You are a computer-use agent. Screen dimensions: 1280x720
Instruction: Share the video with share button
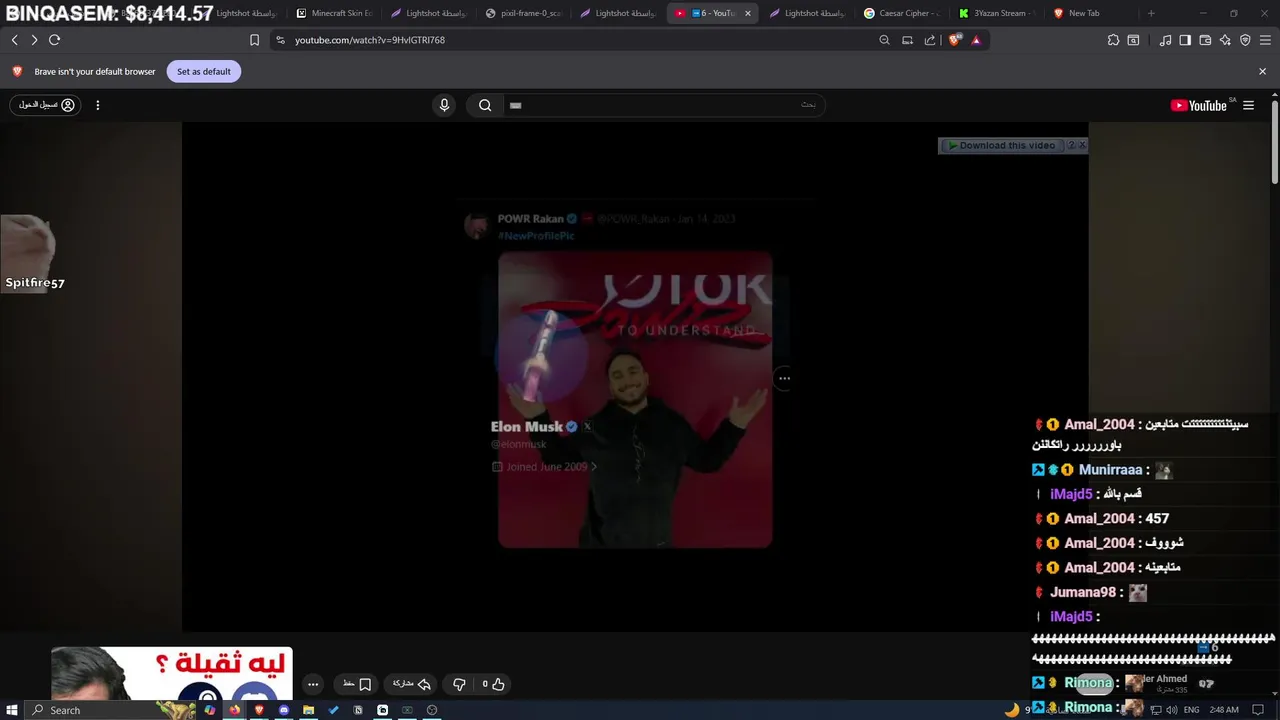point(412,684)
